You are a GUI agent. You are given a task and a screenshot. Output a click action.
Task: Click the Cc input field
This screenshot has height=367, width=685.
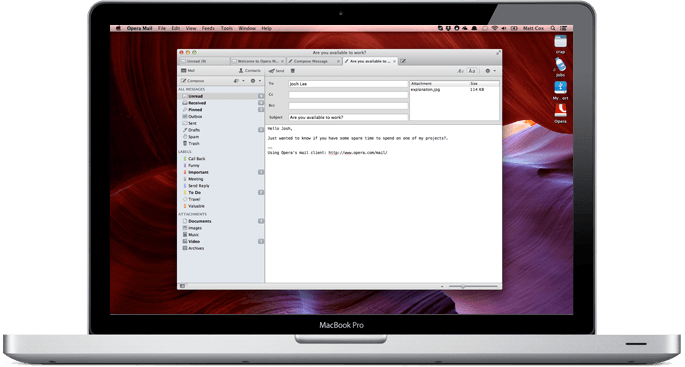coord(348,95)
